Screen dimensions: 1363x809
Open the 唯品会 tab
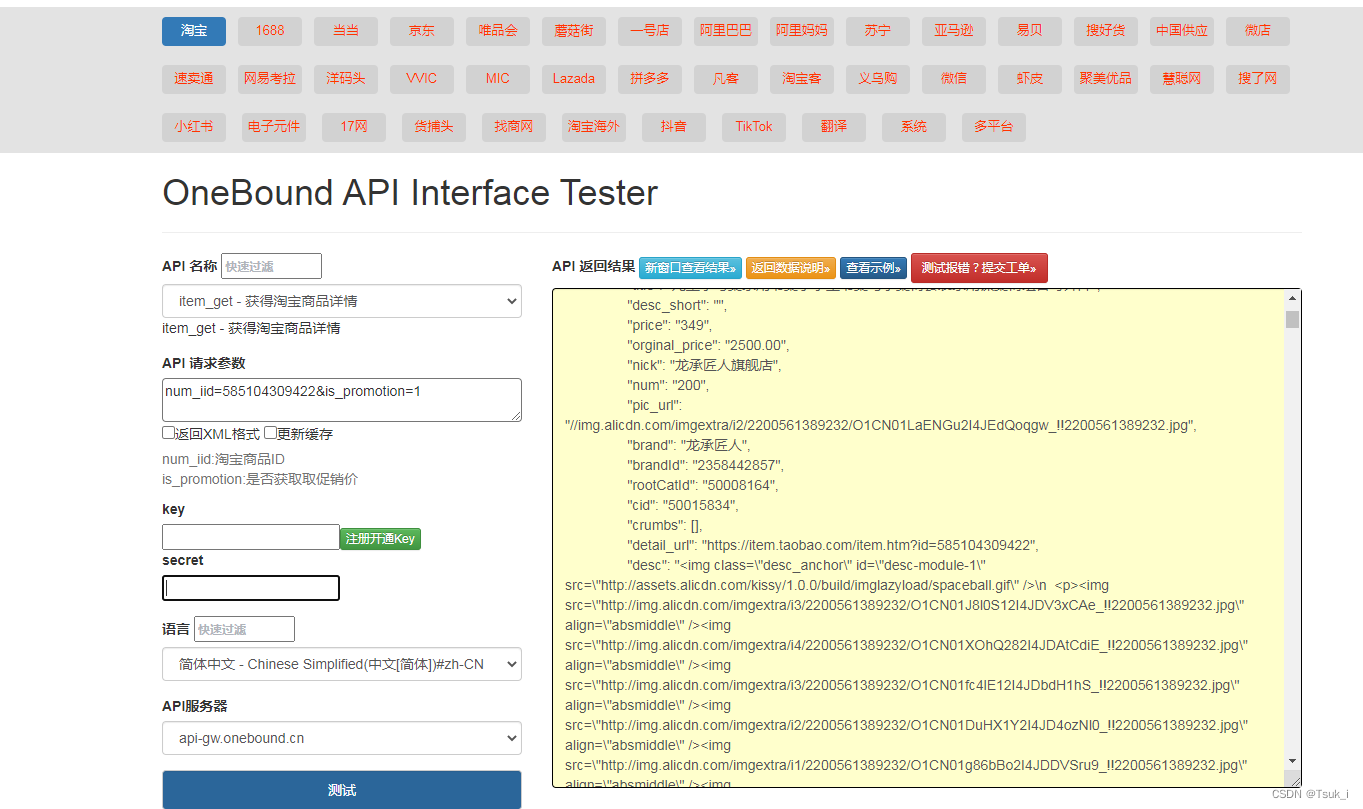pyautogui.click(x=498, y=31)
